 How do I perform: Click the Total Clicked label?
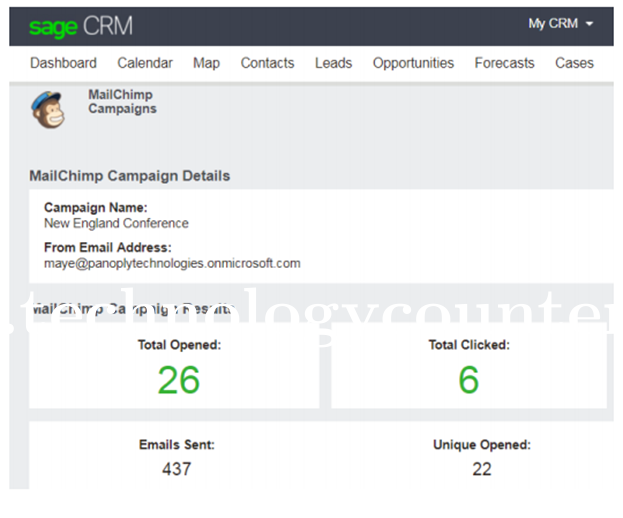pos(469,345)
